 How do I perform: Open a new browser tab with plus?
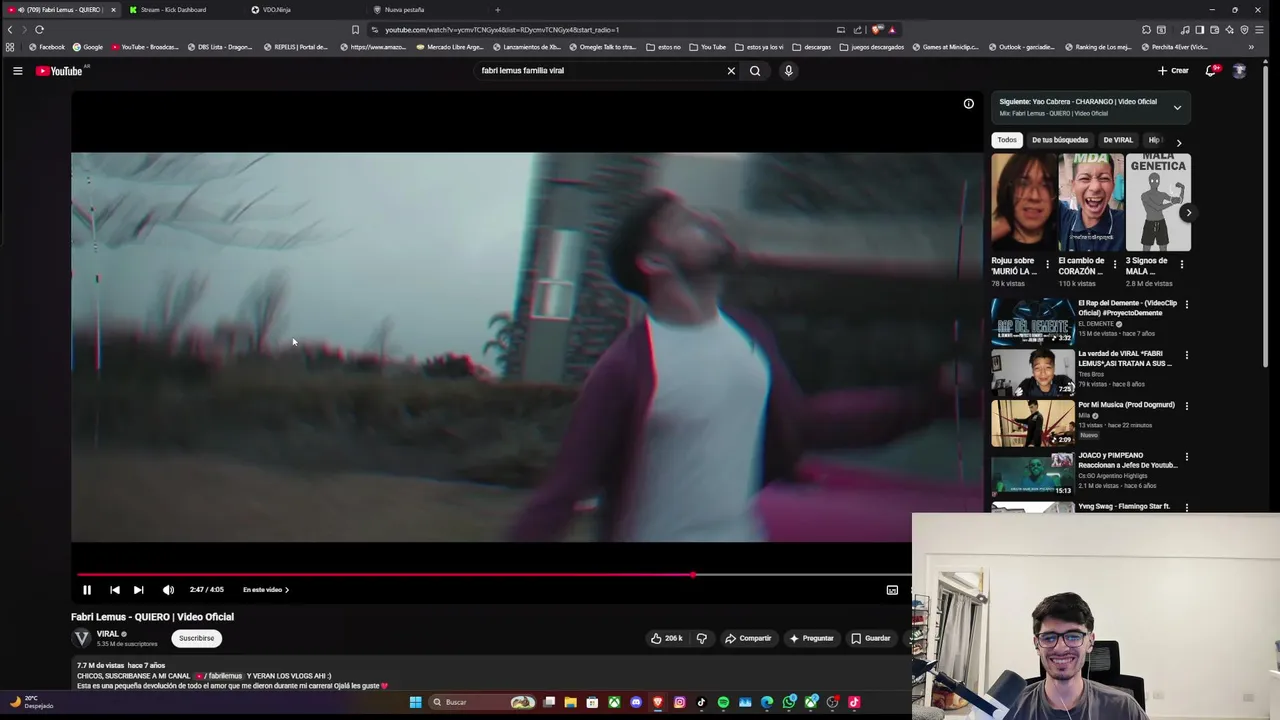pos(497,10)
